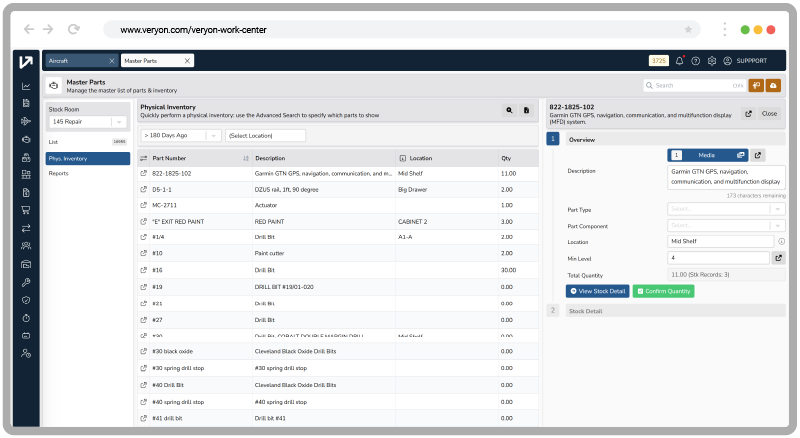Open the engine parts sidebar icon
Image resolution: width=800 pixels, height=438 pixels.
[26, 139]
